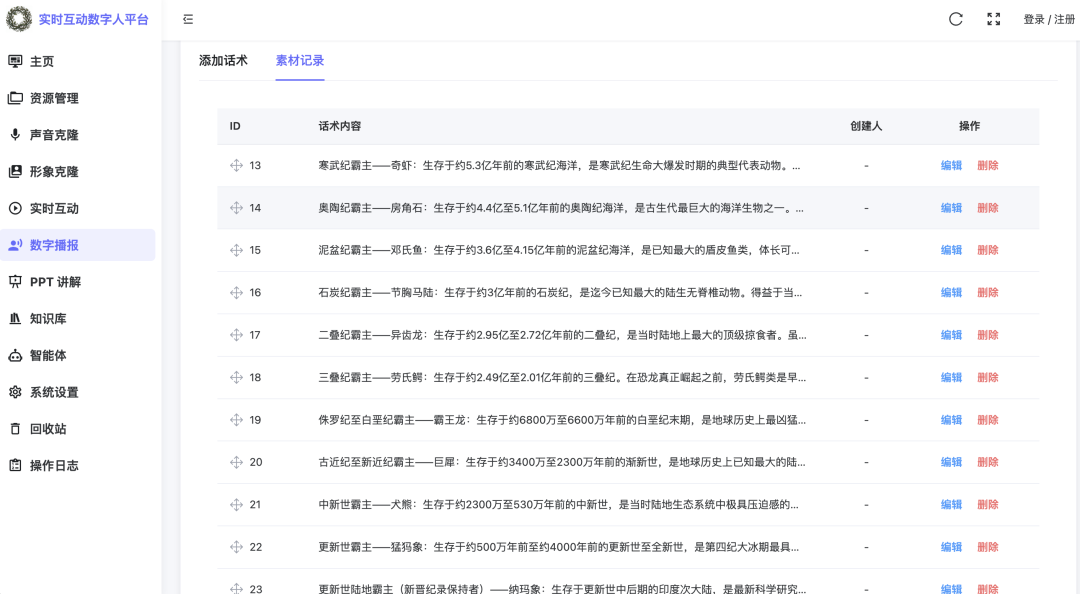This screenshot has width=1080, height=594.
Task: Edit row 15 泥盆纪霸主
Action: click(x=951, y=250)
